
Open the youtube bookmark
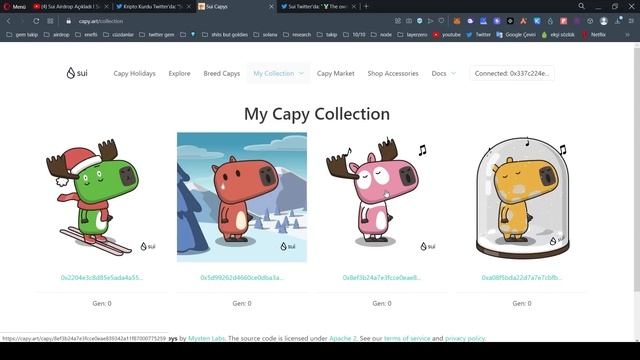(447, 35)
